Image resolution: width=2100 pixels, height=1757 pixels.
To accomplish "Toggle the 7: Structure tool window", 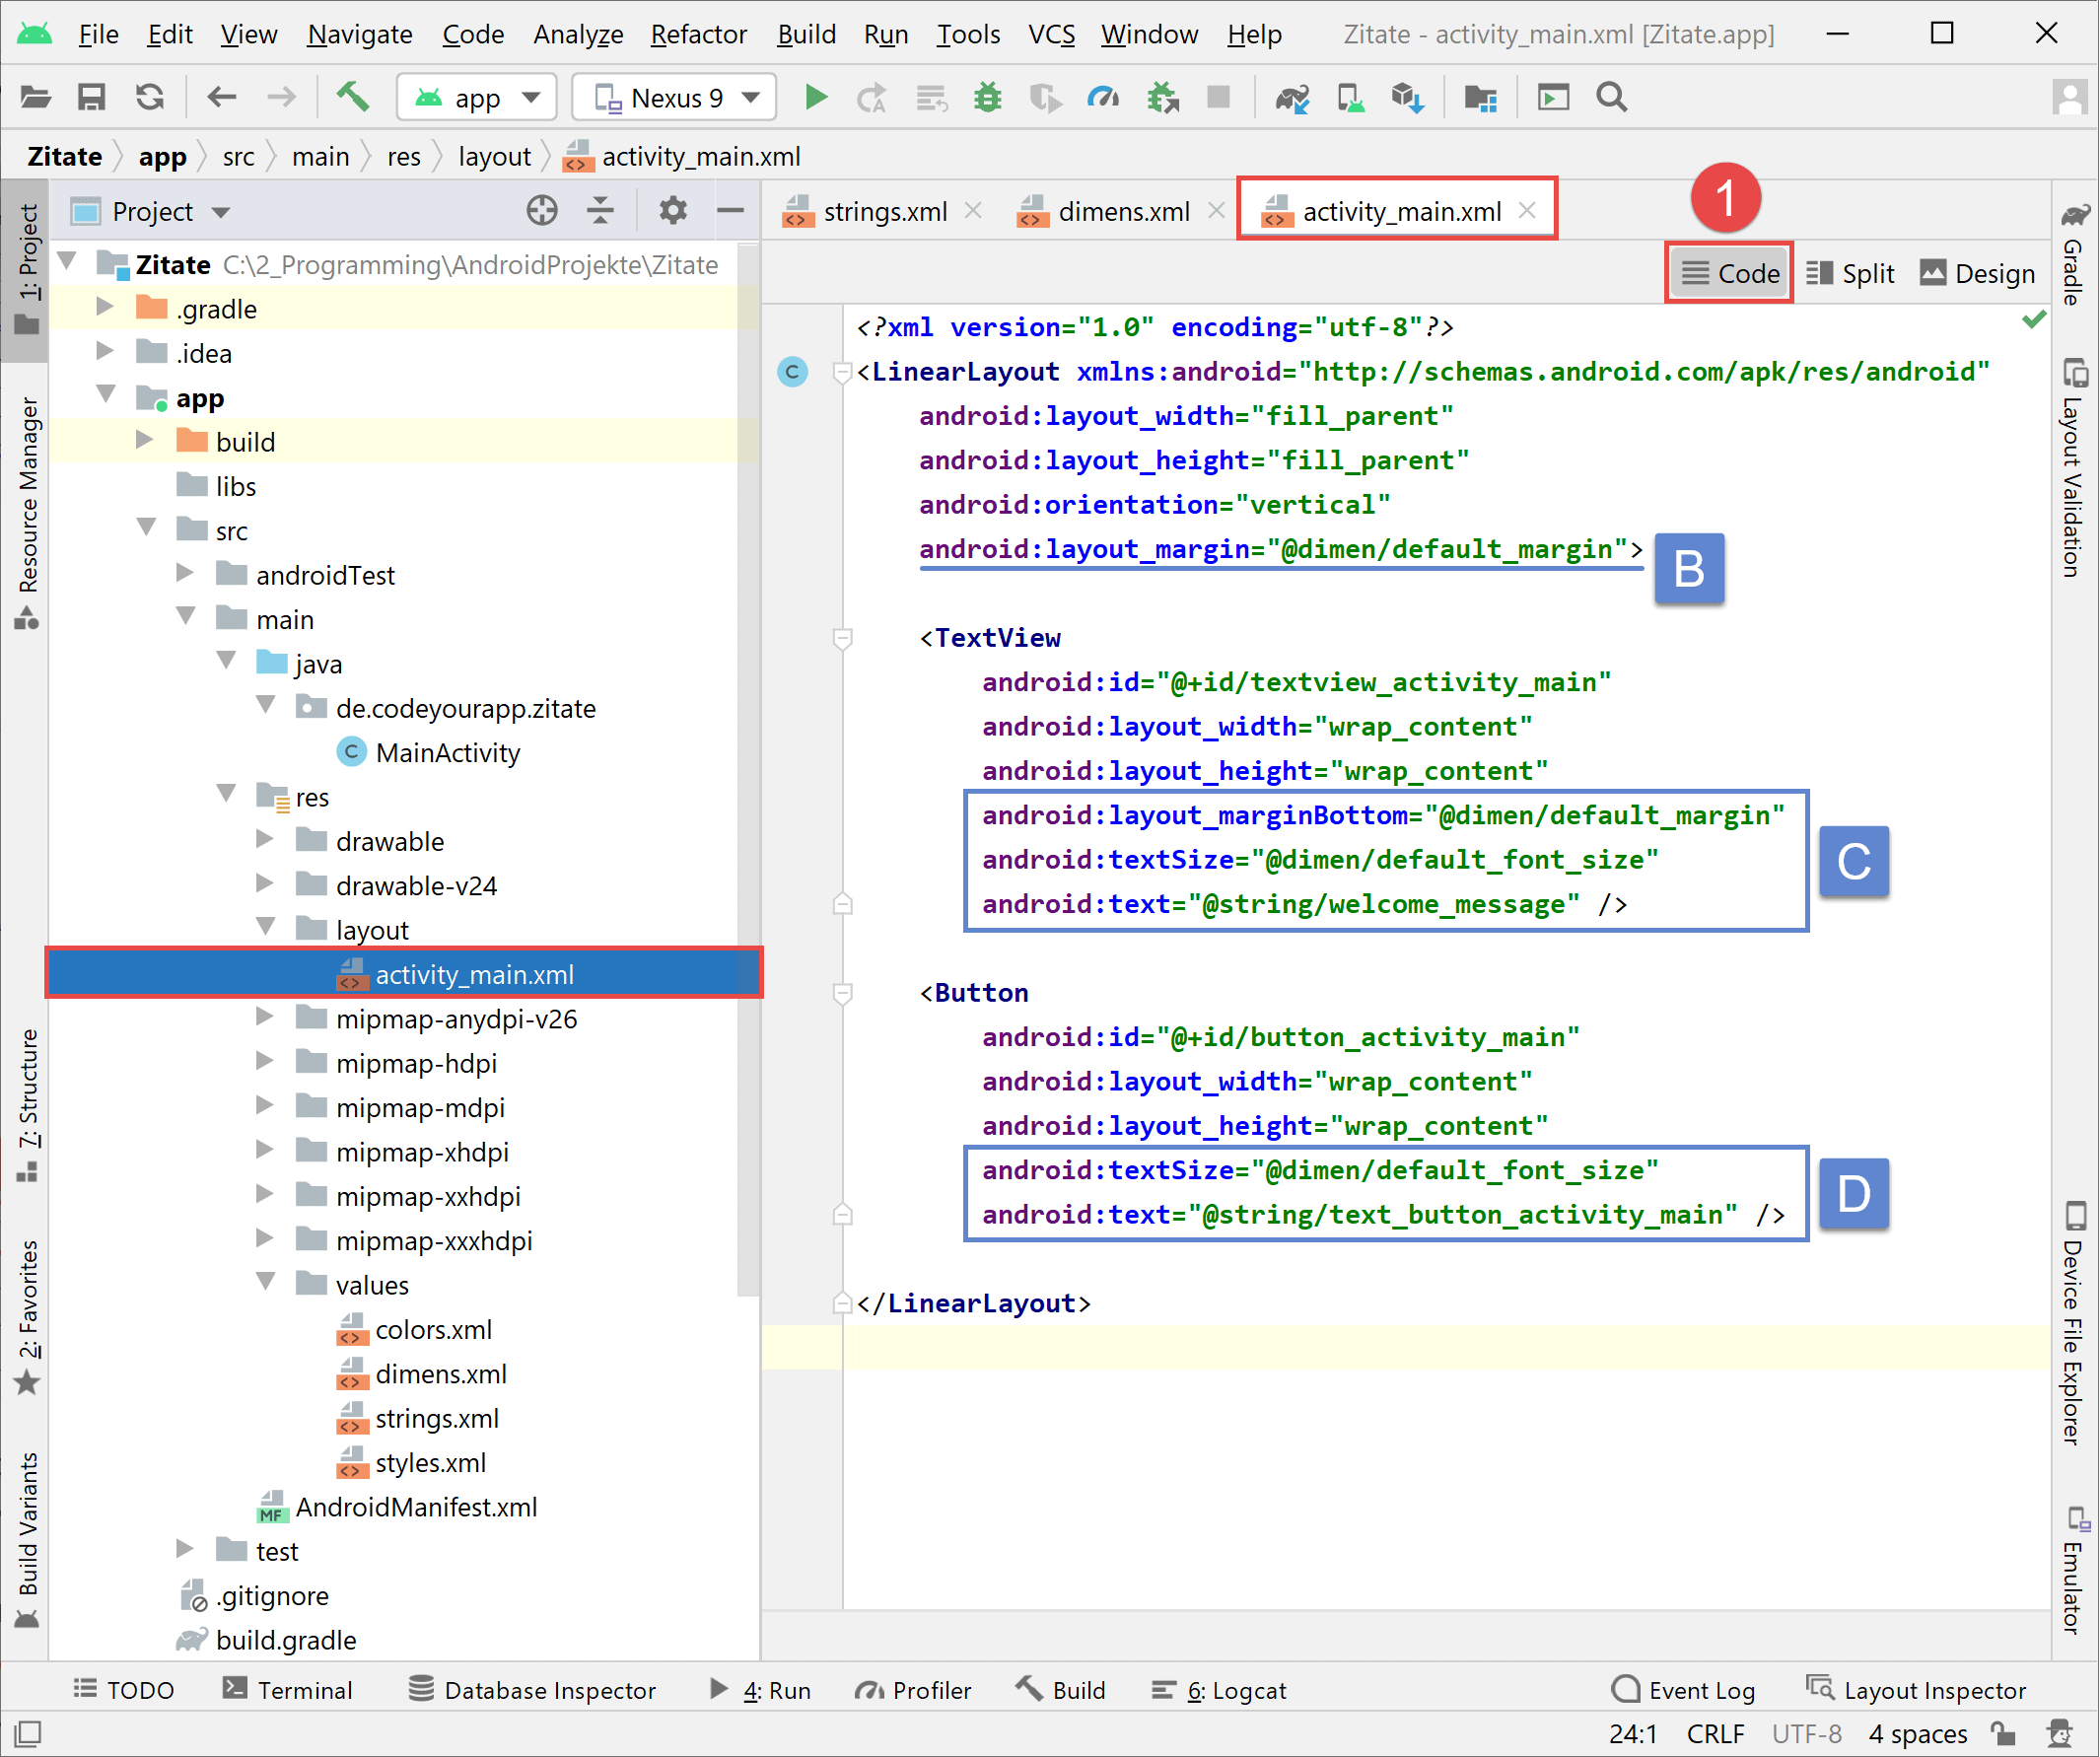I will pyautogui.click(x=27, y=1105).
